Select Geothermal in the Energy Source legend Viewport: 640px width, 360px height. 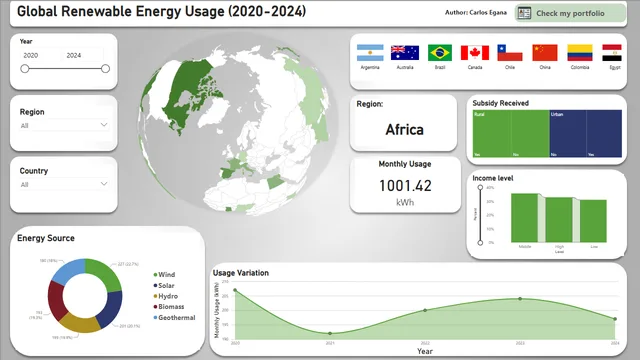174,318
